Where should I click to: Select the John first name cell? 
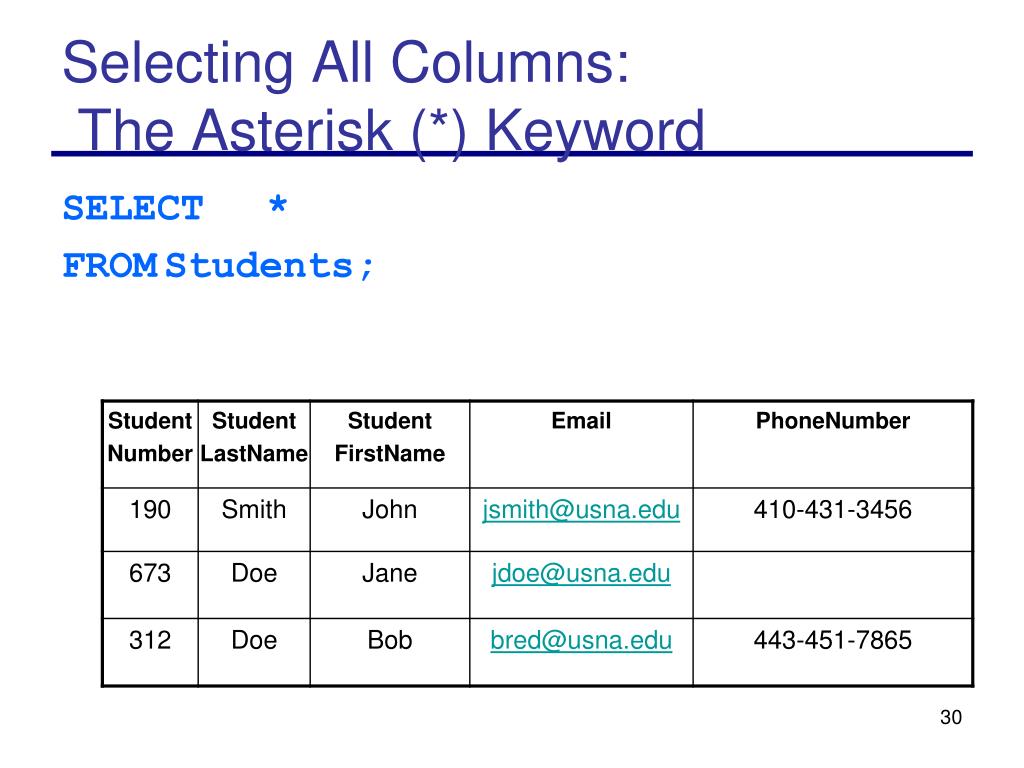pyautogui.click(x=390, y=519)
